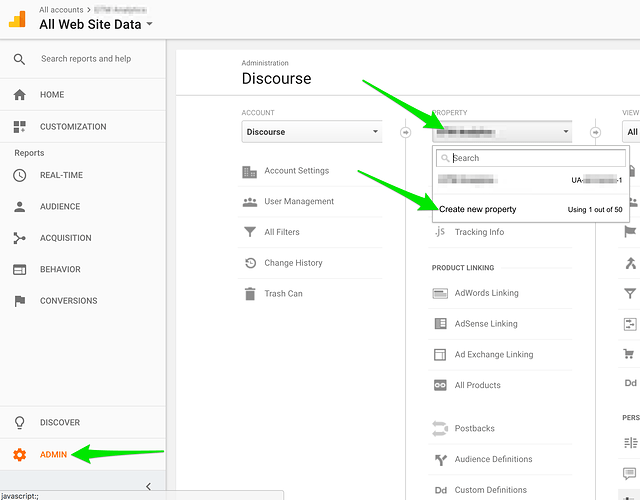This screenshot has width=640, height=500.
Task: Focus the Search reports and help field
Action: point(86,59)
